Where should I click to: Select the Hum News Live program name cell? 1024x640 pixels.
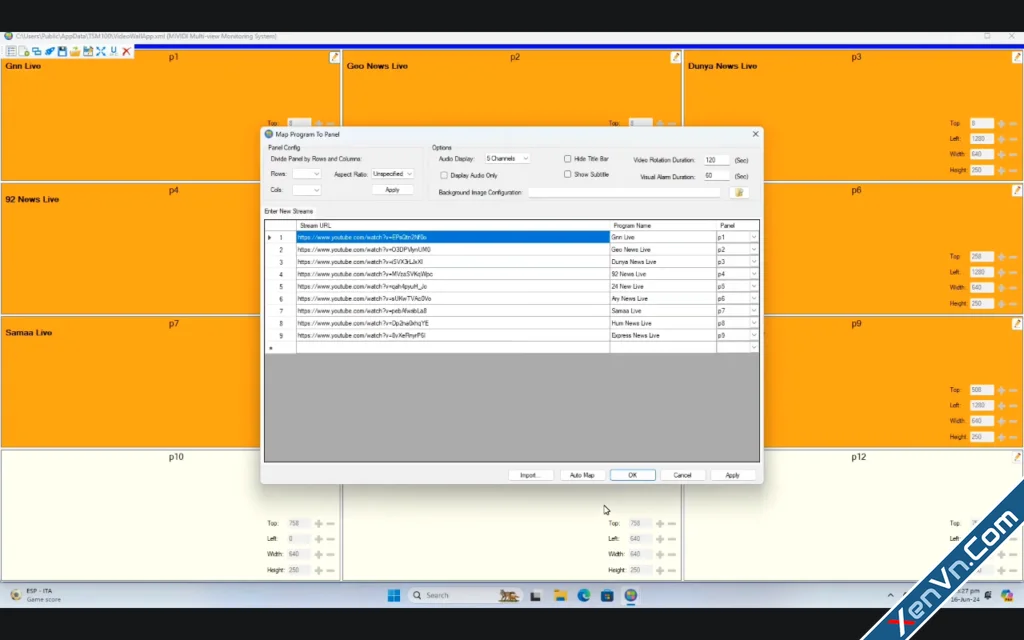[x=663, y=323]
